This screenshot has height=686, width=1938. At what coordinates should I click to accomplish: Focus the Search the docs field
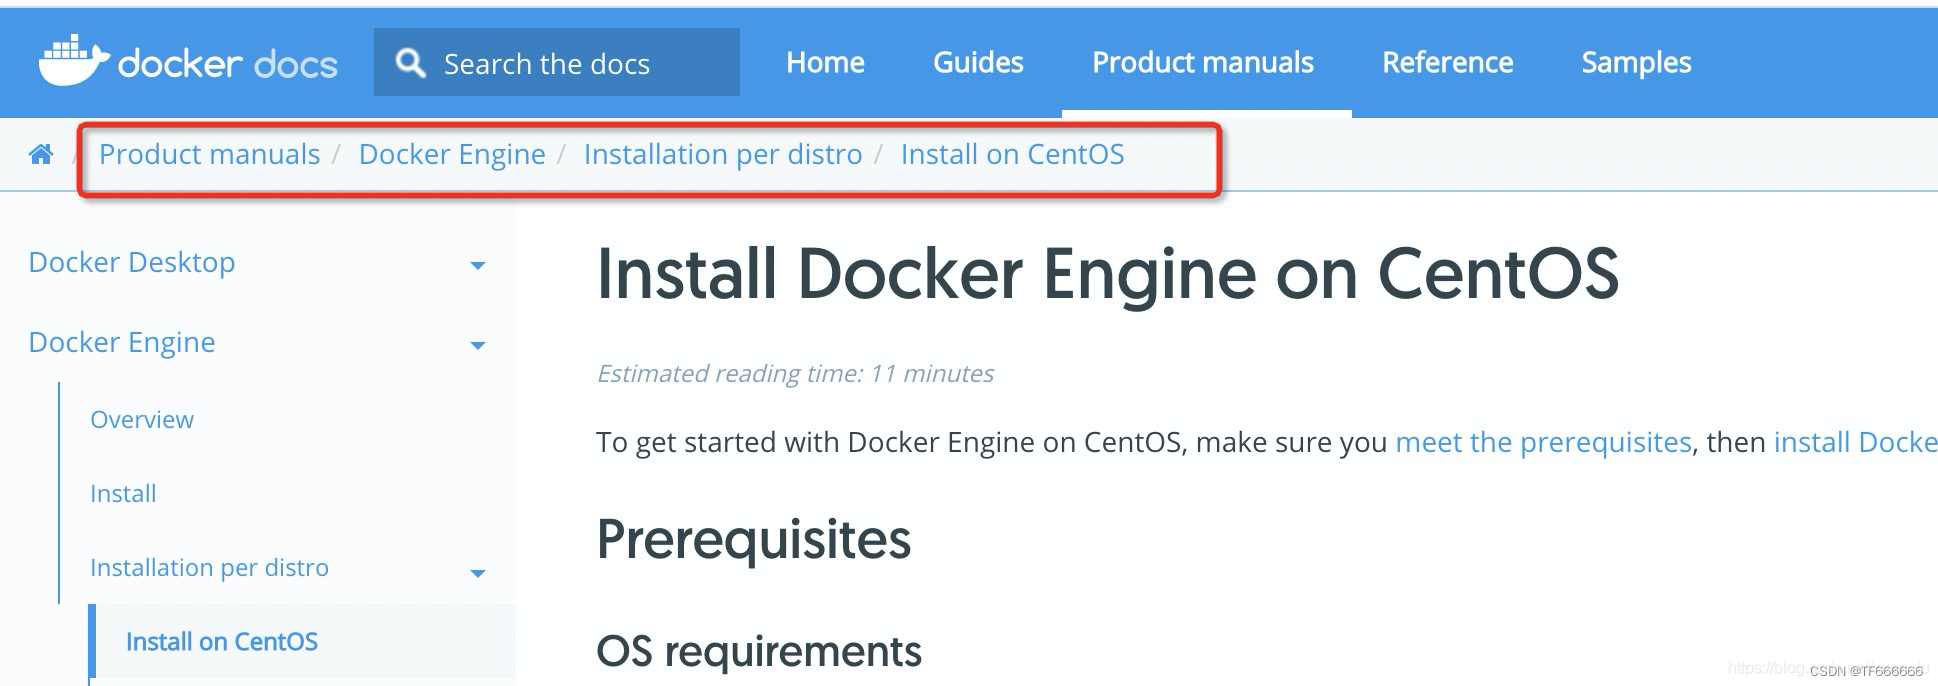coord(557,62)
